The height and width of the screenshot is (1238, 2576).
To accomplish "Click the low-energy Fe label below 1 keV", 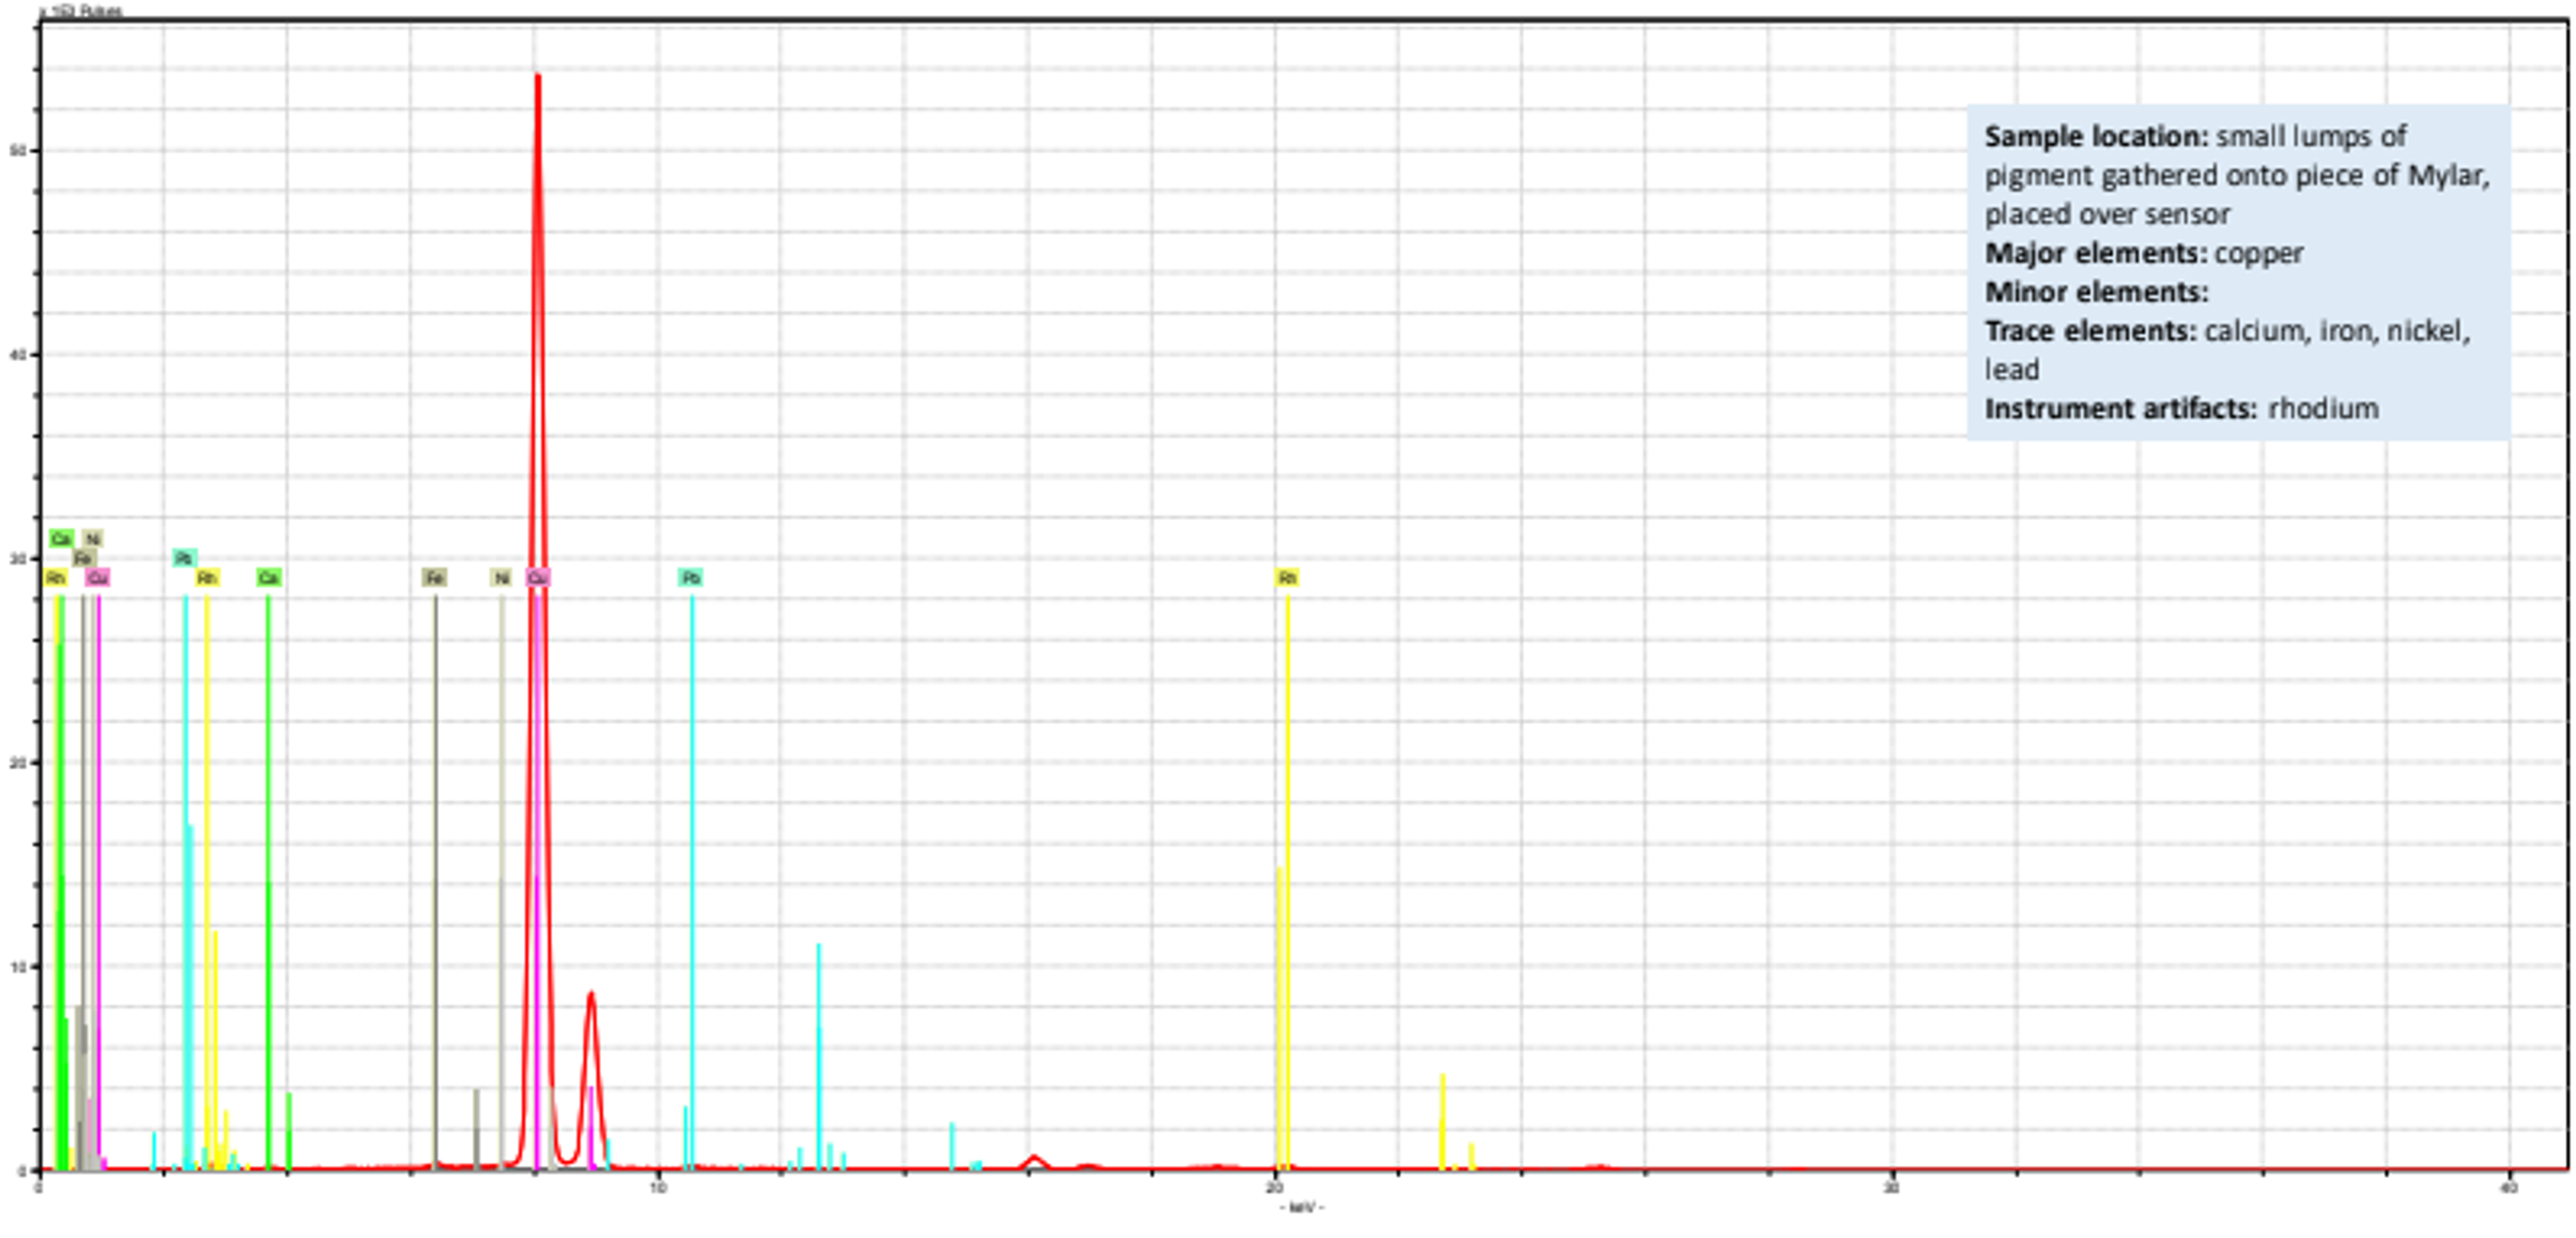I will pyautogui.click(x=84, y=558).
